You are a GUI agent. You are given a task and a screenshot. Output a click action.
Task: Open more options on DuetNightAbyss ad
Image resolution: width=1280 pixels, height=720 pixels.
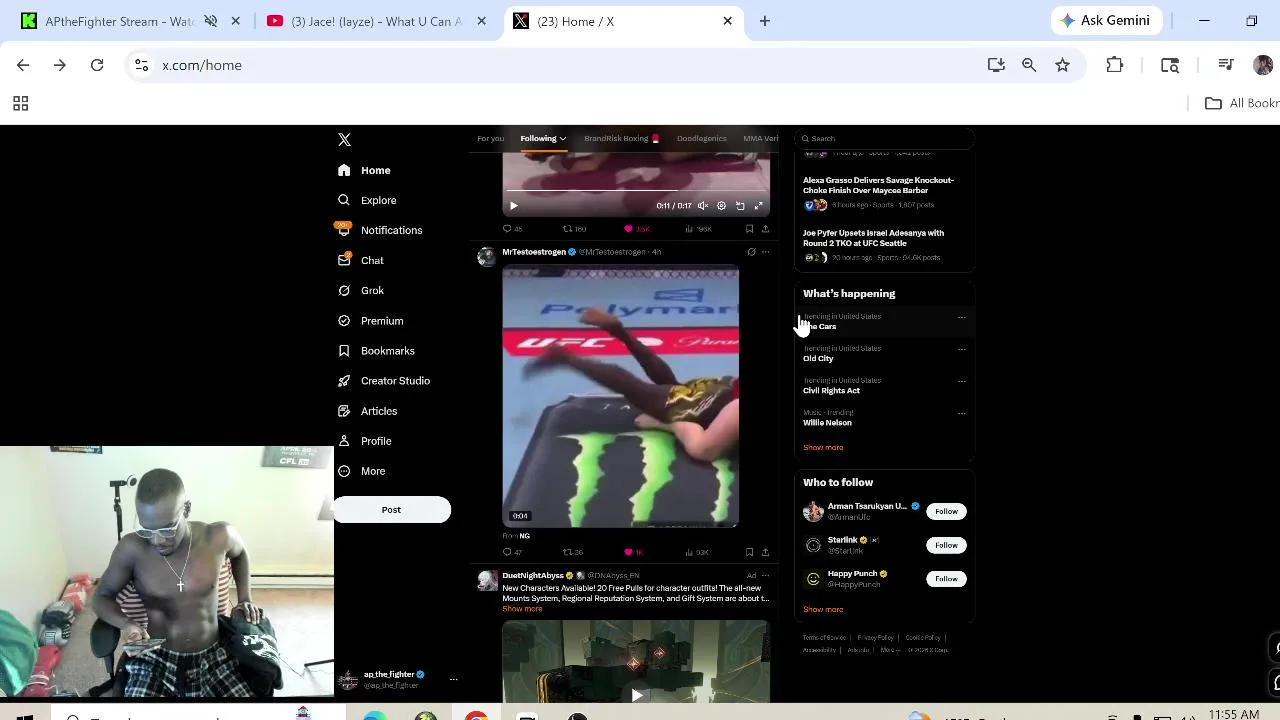coord(765,575)
